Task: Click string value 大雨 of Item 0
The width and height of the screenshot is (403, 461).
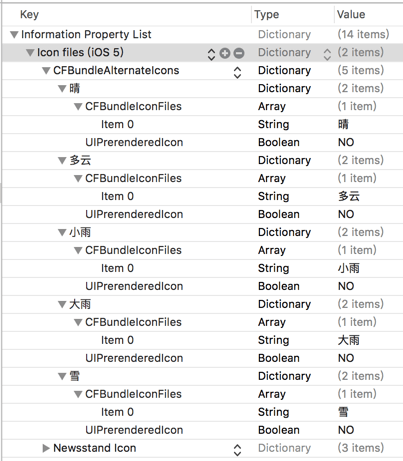Action: [349, 340]
